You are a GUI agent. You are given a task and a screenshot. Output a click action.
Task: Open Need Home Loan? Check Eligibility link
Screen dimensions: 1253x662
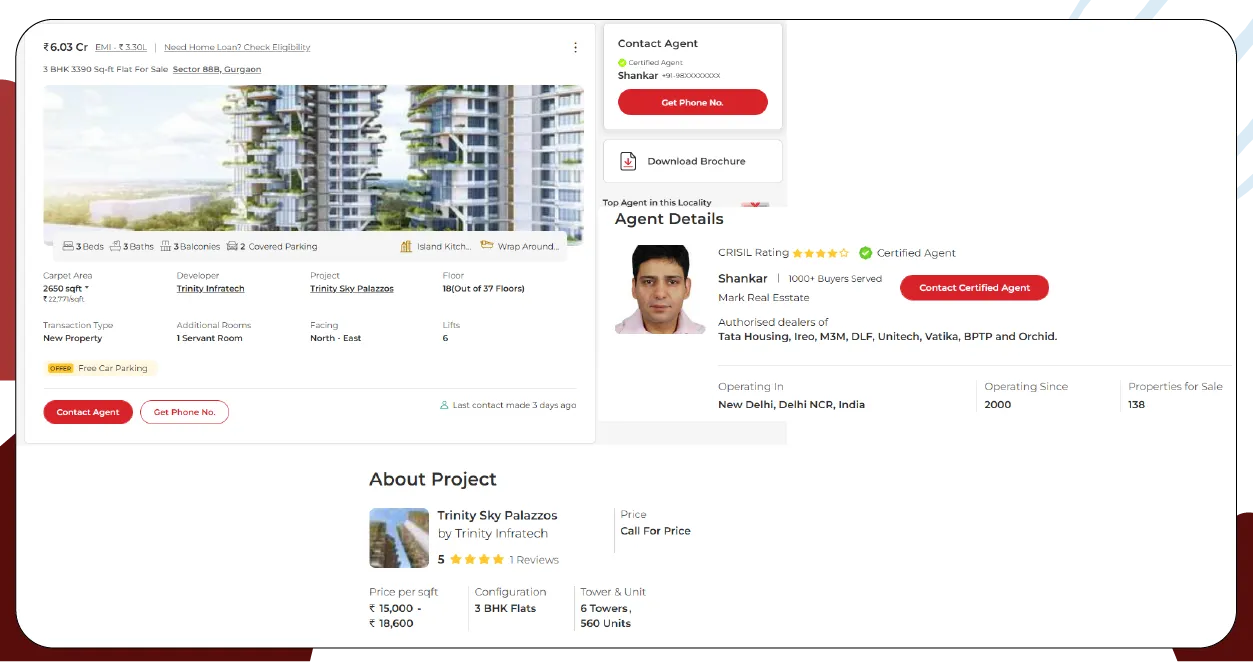[237, 47]
